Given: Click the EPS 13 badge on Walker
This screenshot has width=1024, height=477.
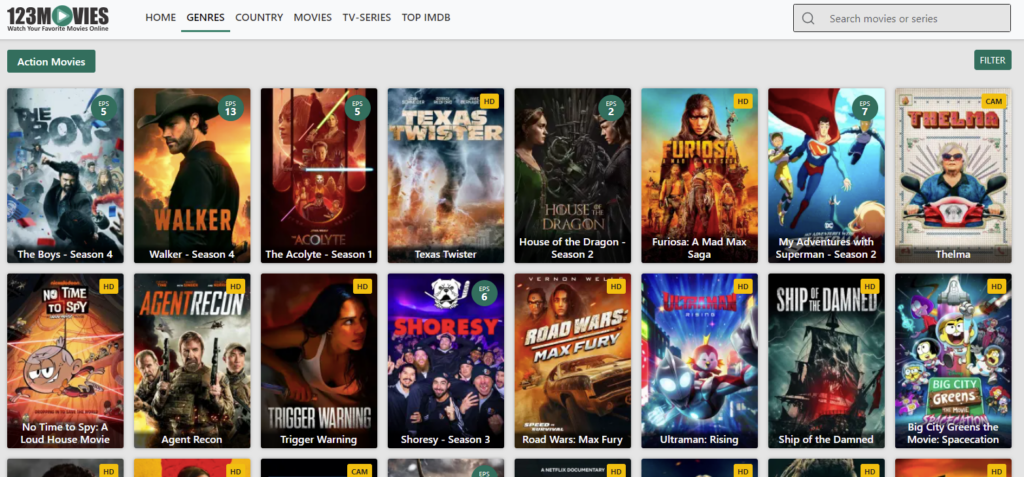Looking at the screenshot, I should click(231, 107).
